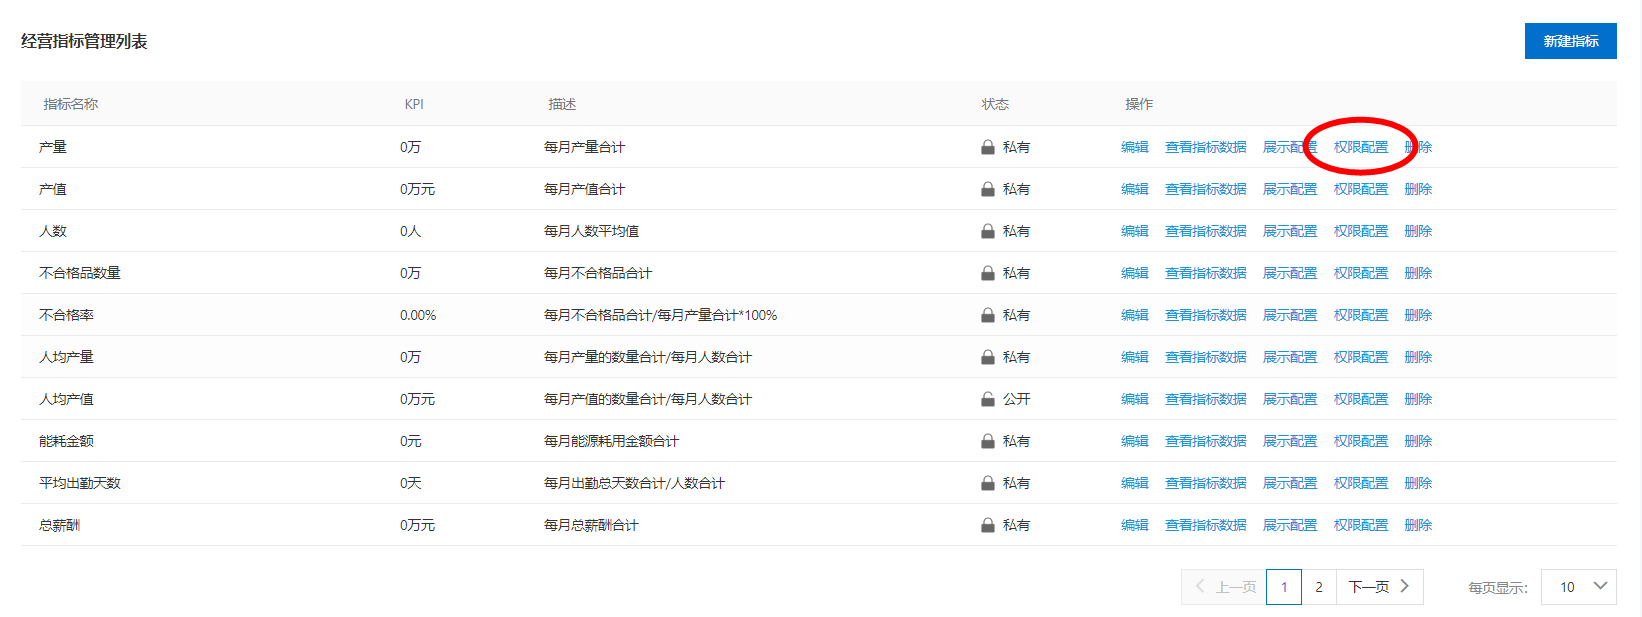Open 权限配置 for 平均出勤天数 row
The width and height of the screenshot is (1642, 617).
pyautogui.click(x=1361, y=483)
